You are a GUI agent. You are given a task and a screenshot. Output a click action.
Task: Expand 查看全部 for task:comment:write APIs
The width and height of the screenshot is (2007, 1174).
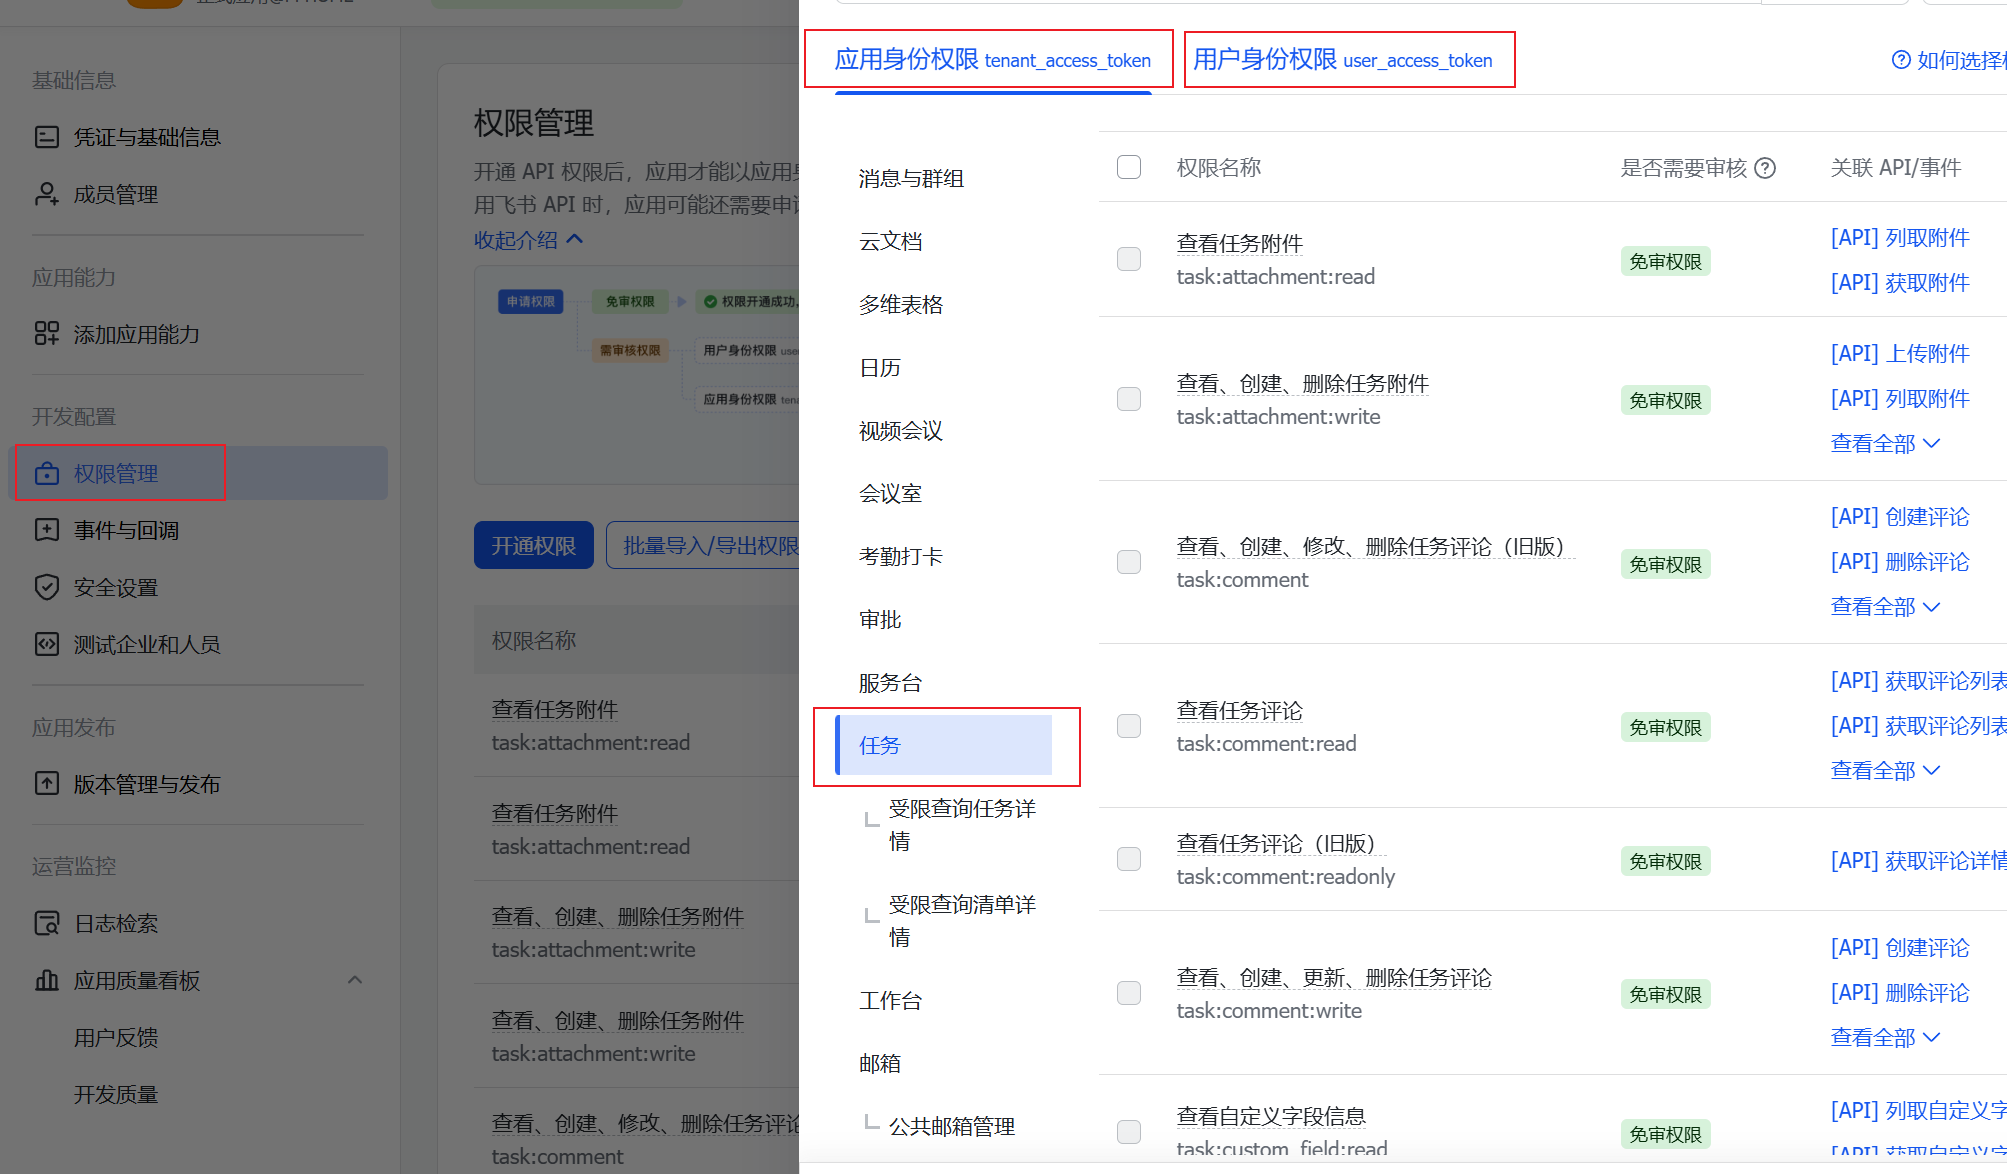click(1885, 1038)
